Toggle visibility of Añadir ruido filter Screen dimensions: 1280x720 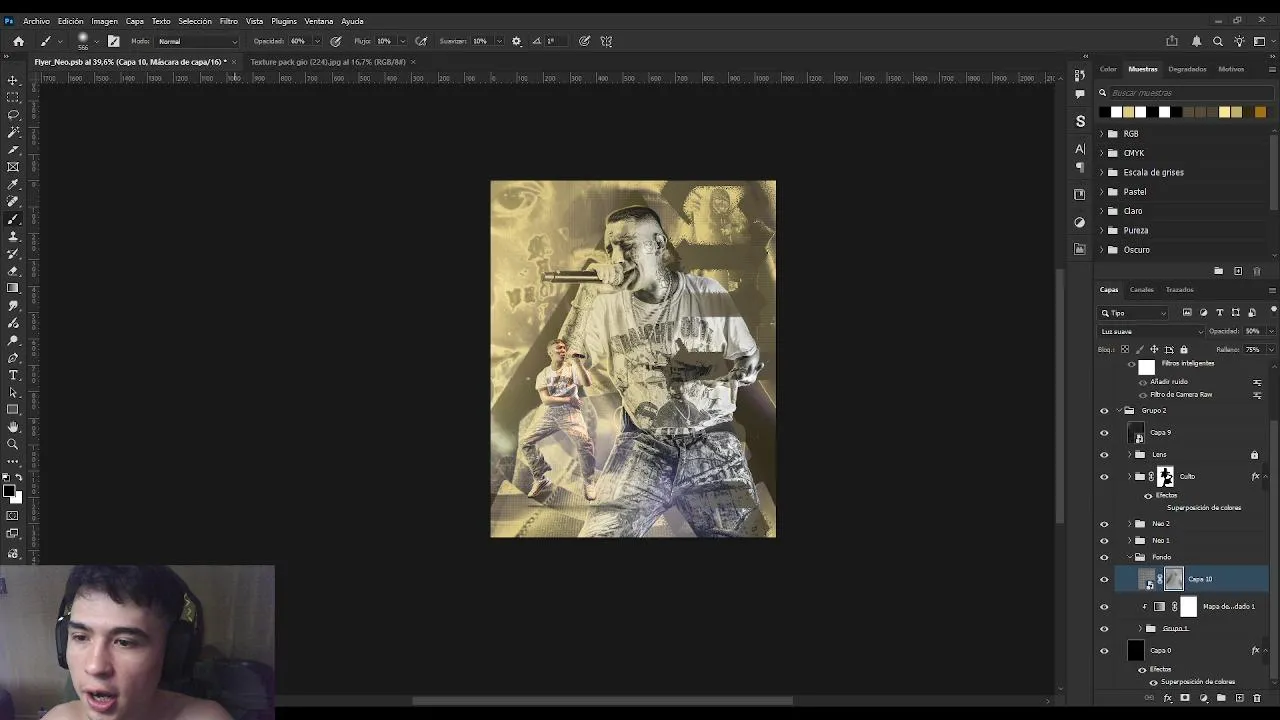click(1143, 382)
